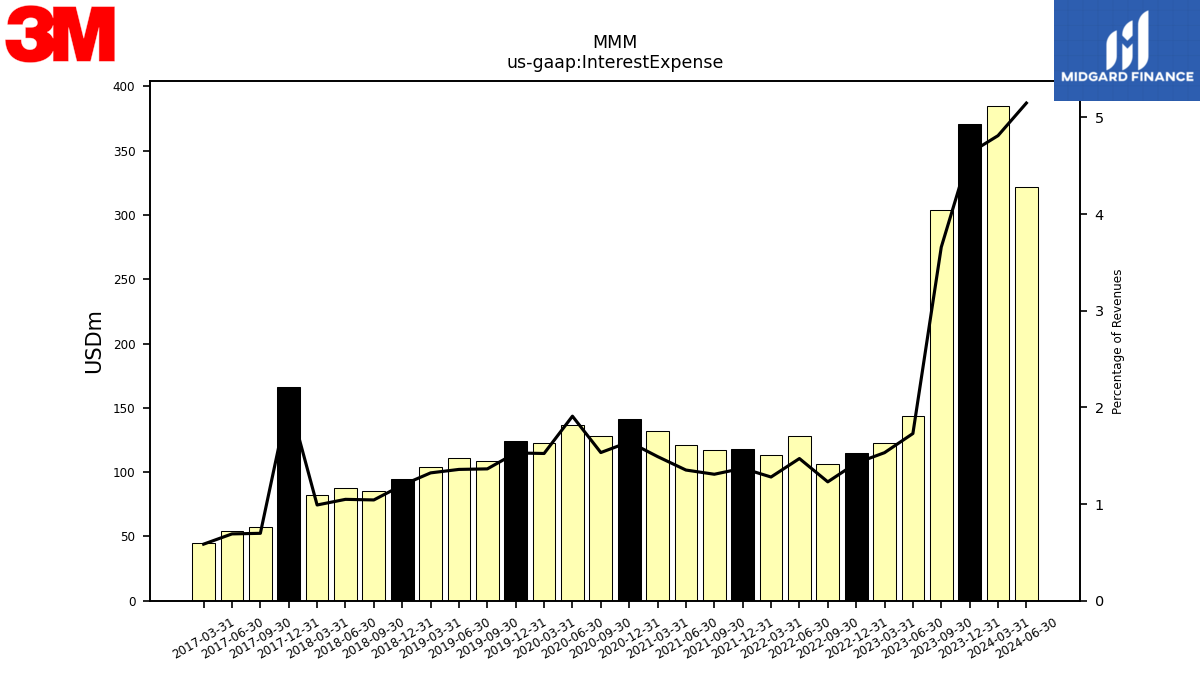
Task: Click the yellow bar for 2024-06-30
Action: 1026,394
